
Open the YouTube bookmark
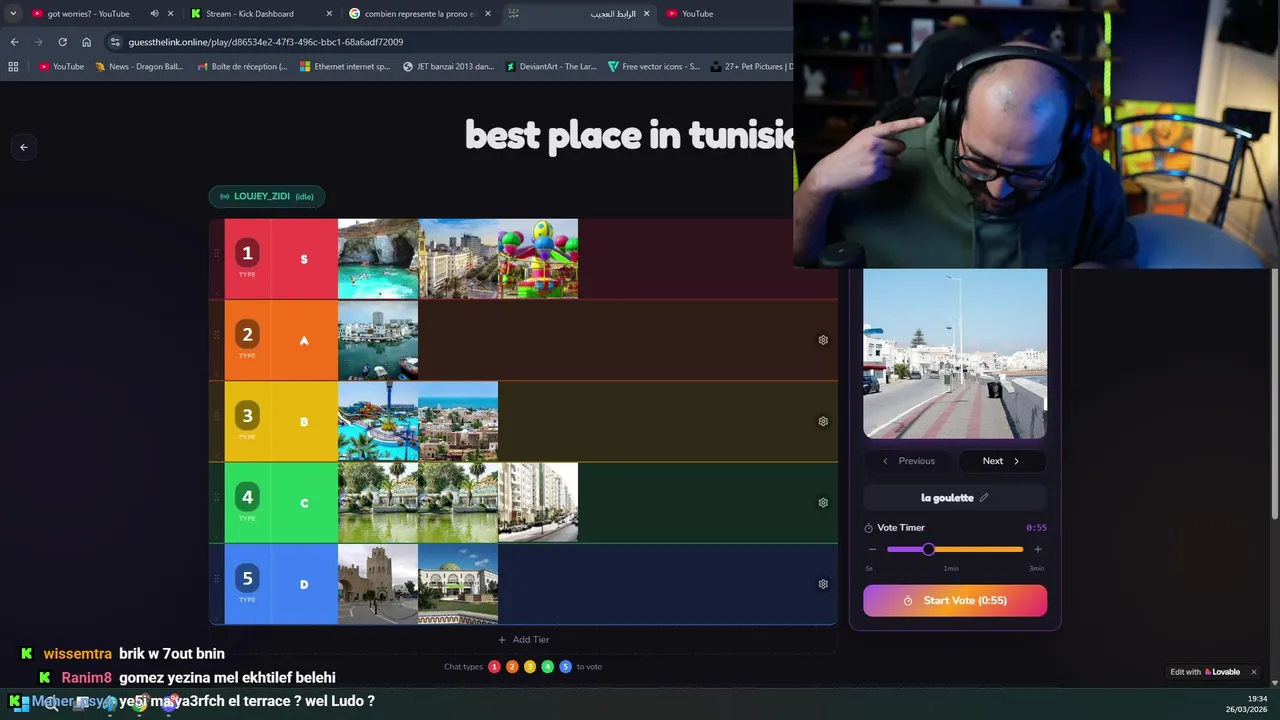(x=61, y=67)
